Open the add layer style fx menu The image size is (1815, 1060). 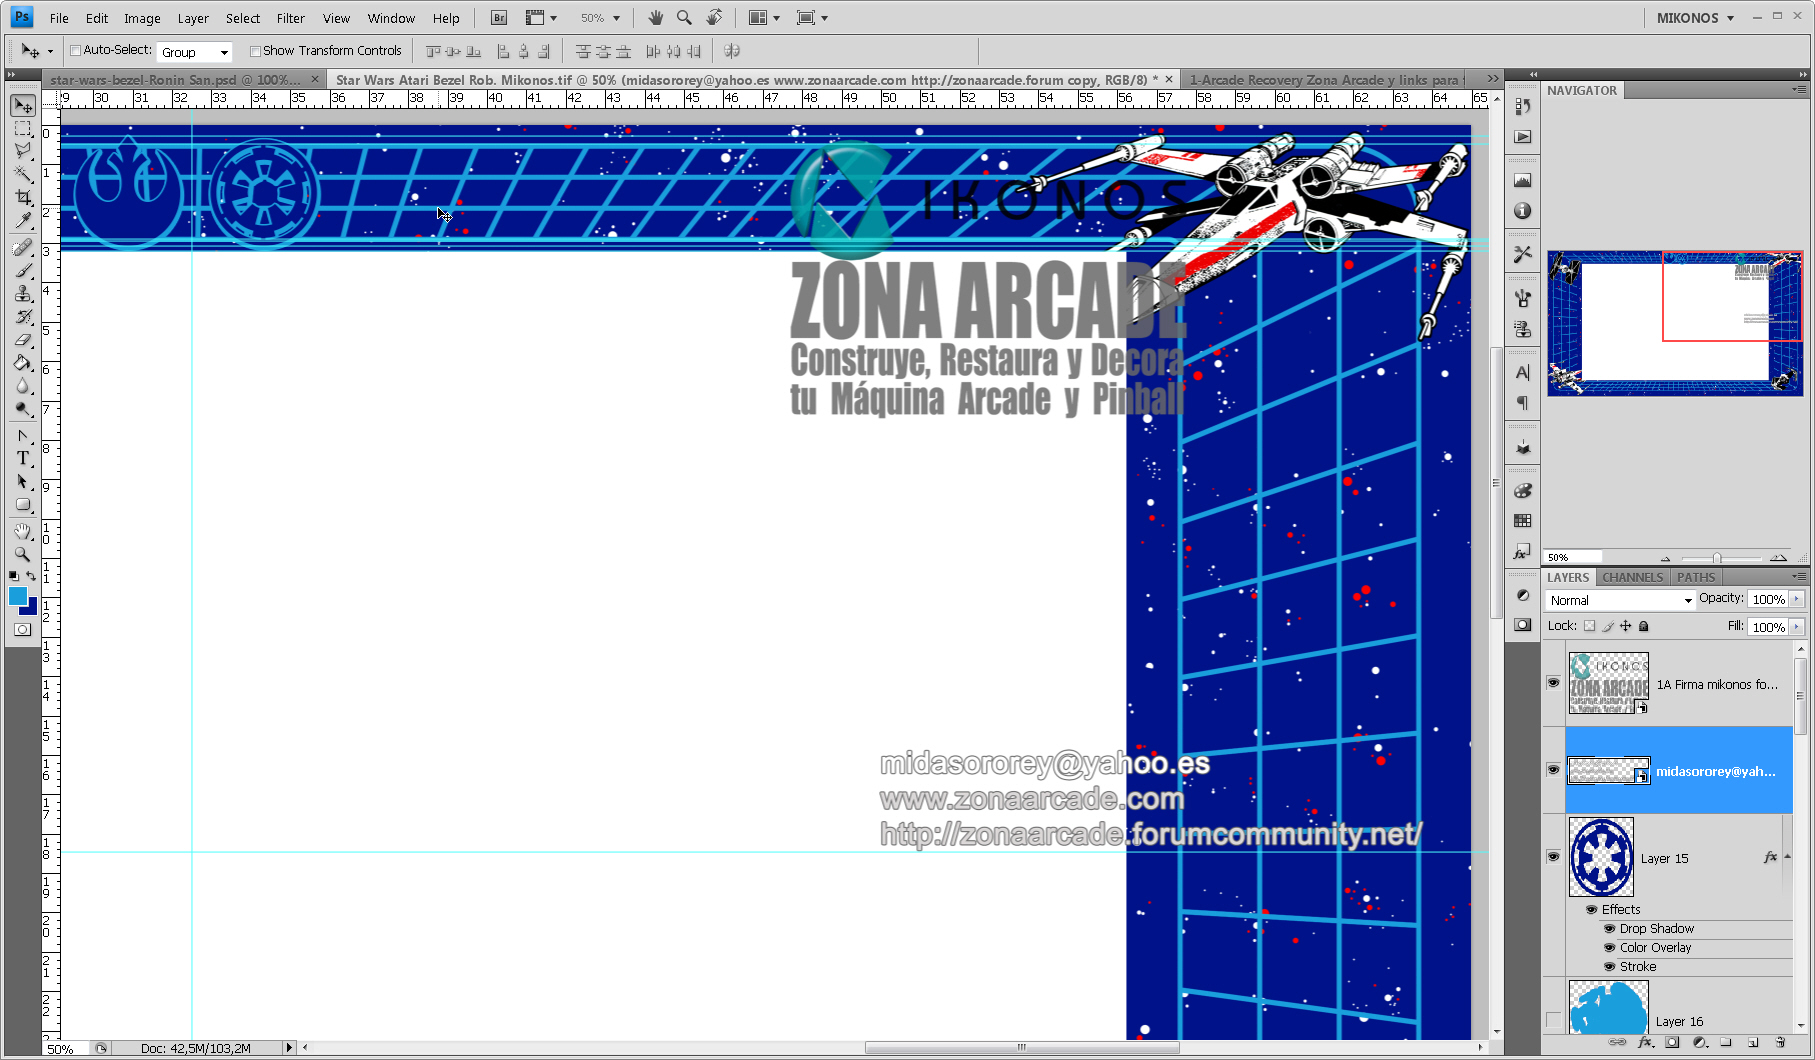pyautogui.click(x=1646, y=1043)
